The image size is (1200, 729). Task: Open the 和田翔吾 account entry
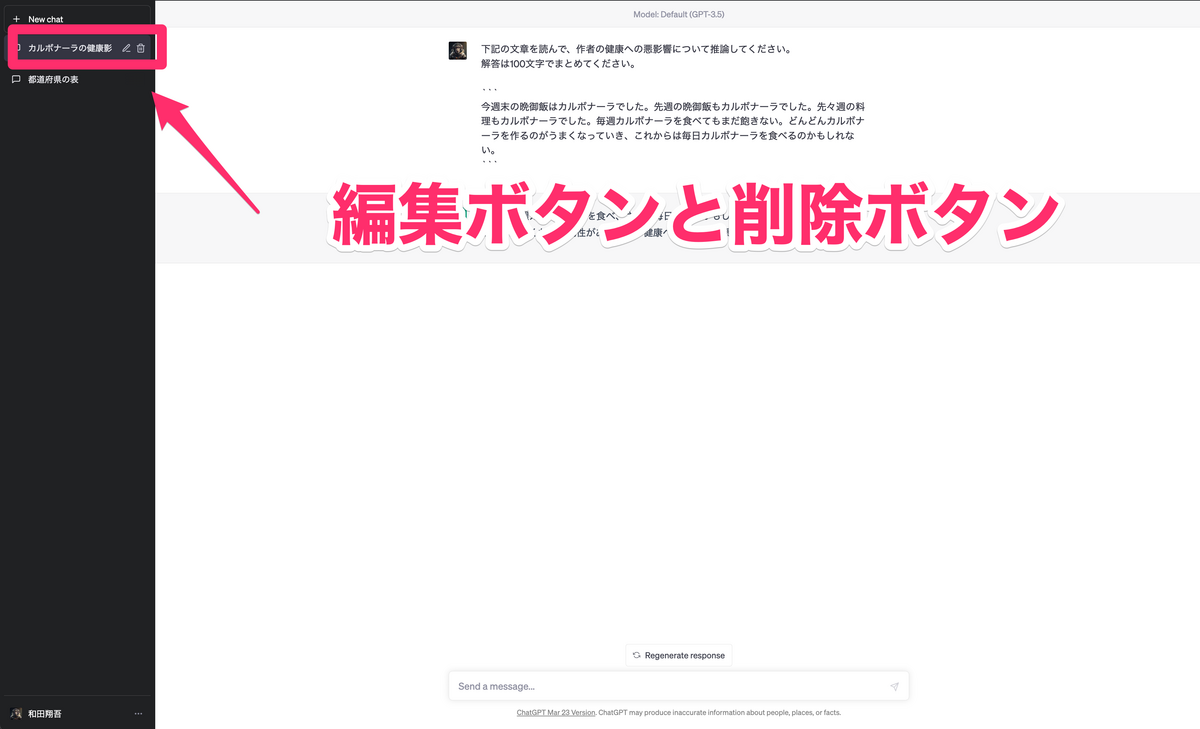[x=77, y=713]
